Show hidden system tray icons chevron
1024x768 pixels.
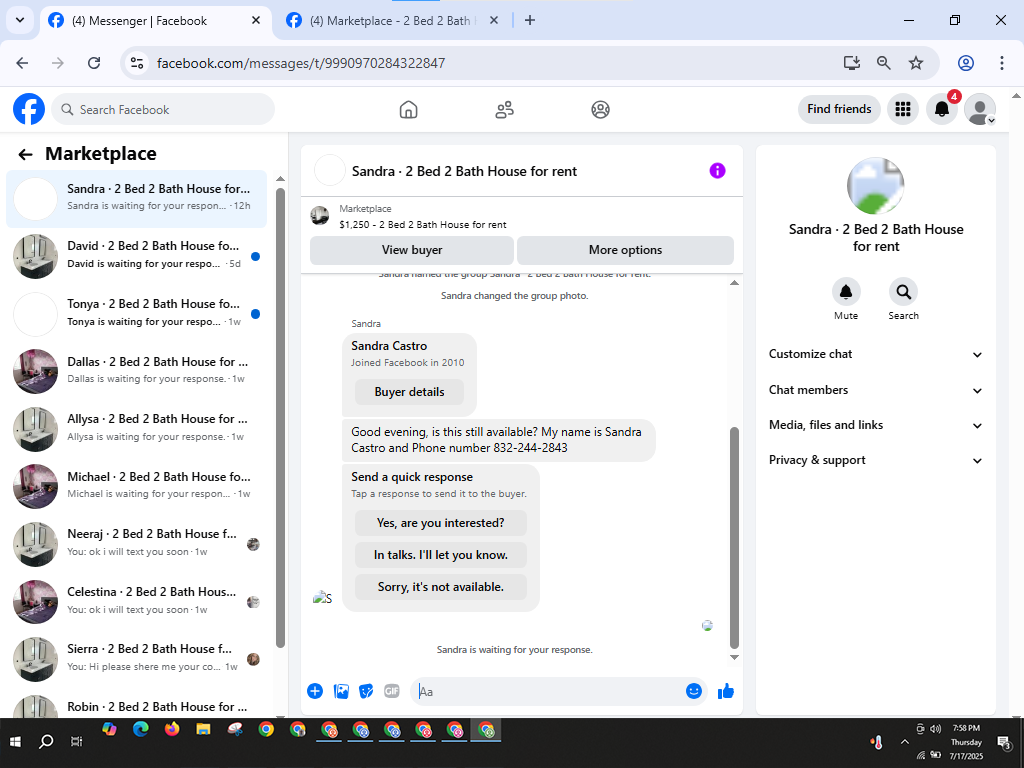tap(904, 742)
